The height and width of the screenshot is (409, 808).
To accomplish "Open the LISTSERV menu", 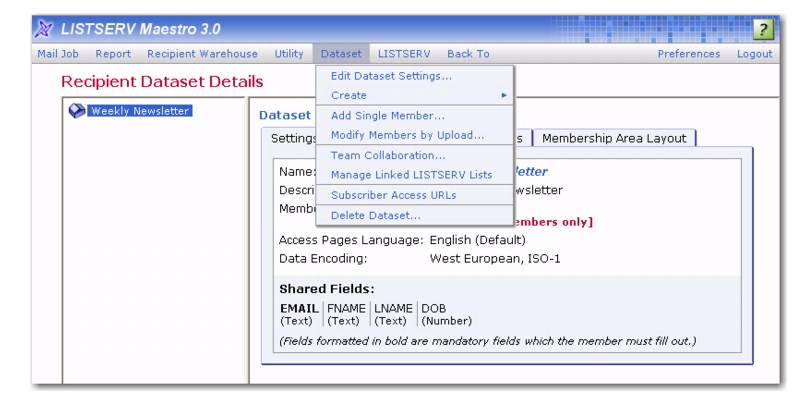I will click(x=404, y=54).
